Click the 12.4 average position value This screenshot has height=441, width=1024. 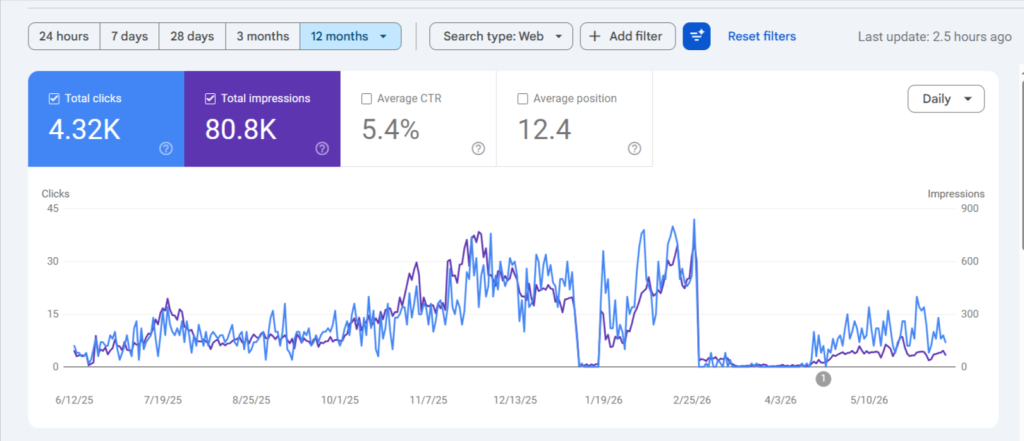click(545, 130)
